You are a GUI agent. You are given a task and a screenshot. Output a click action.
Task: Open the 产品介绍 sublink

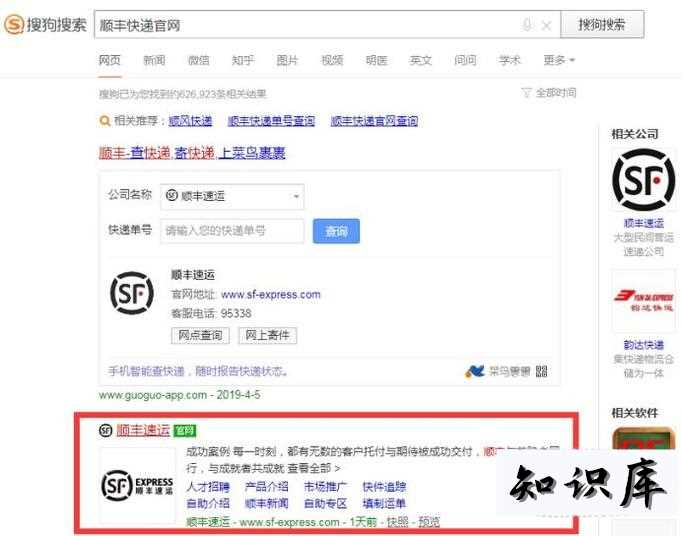(x=267, y=486)
